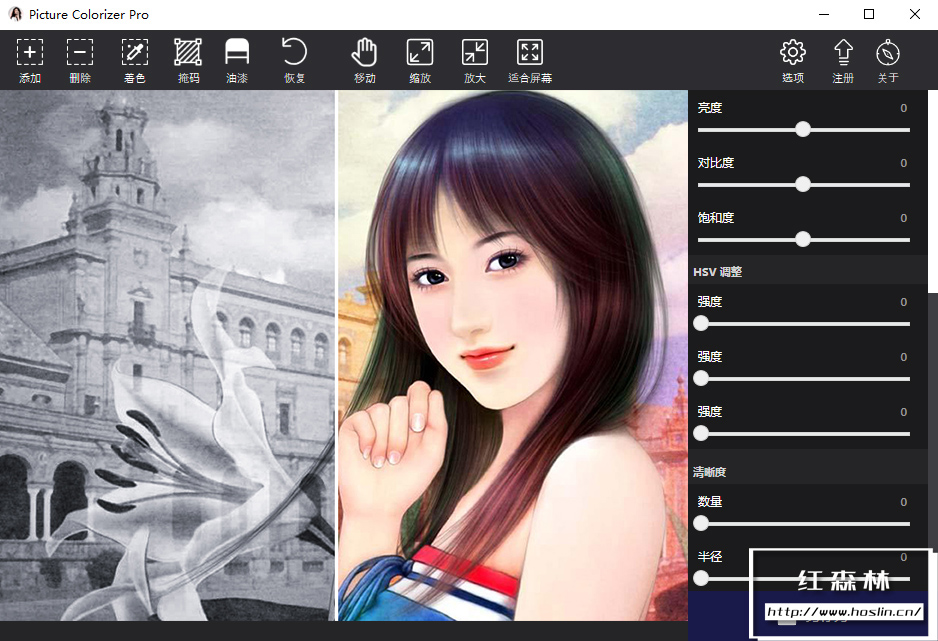938x641 pixels.
Task: Click the 数量 amount slider handle
Action: (x=701, y=524)
